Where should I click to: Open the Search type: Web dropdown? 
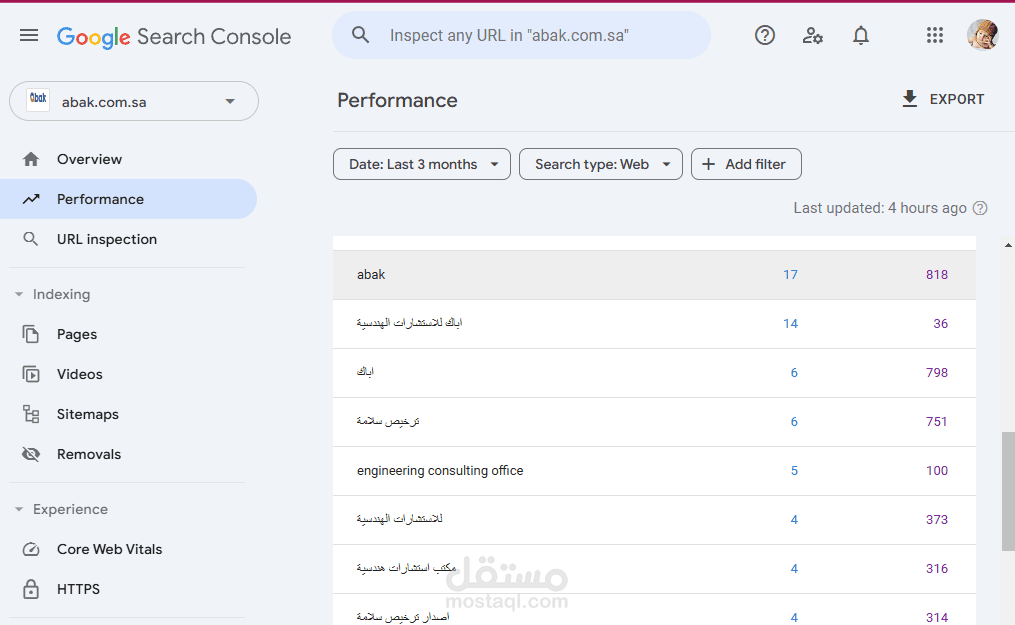point(601,164)
